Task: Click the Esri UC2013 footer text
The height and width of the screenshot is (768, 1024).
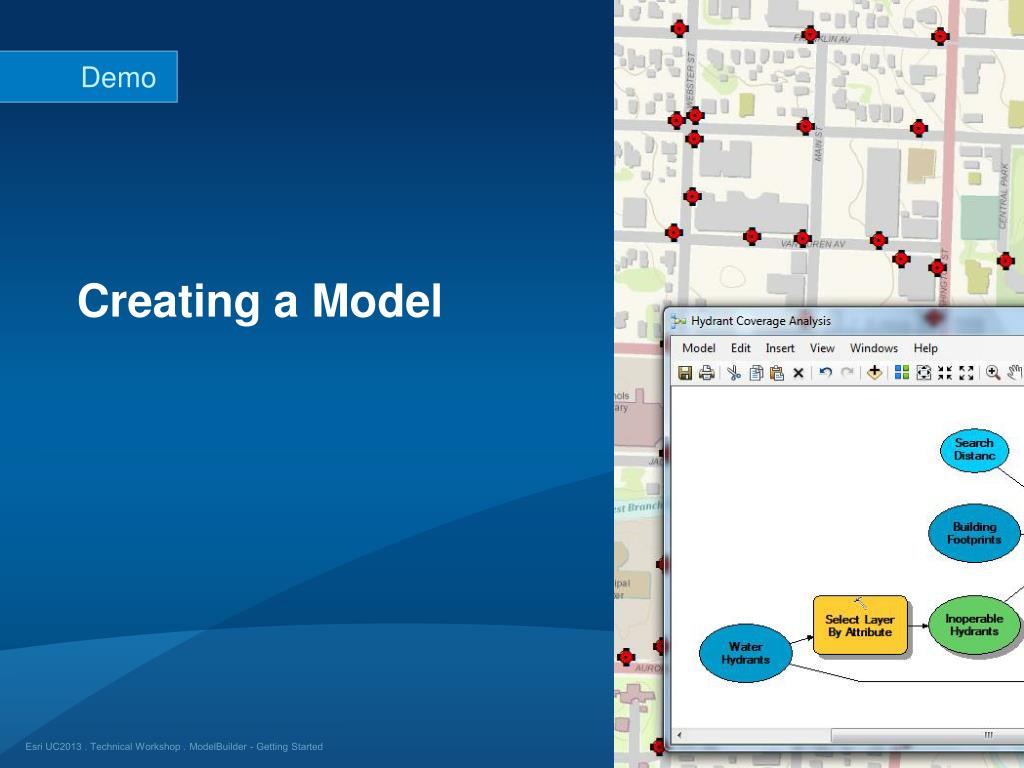Action: (174, 746)
